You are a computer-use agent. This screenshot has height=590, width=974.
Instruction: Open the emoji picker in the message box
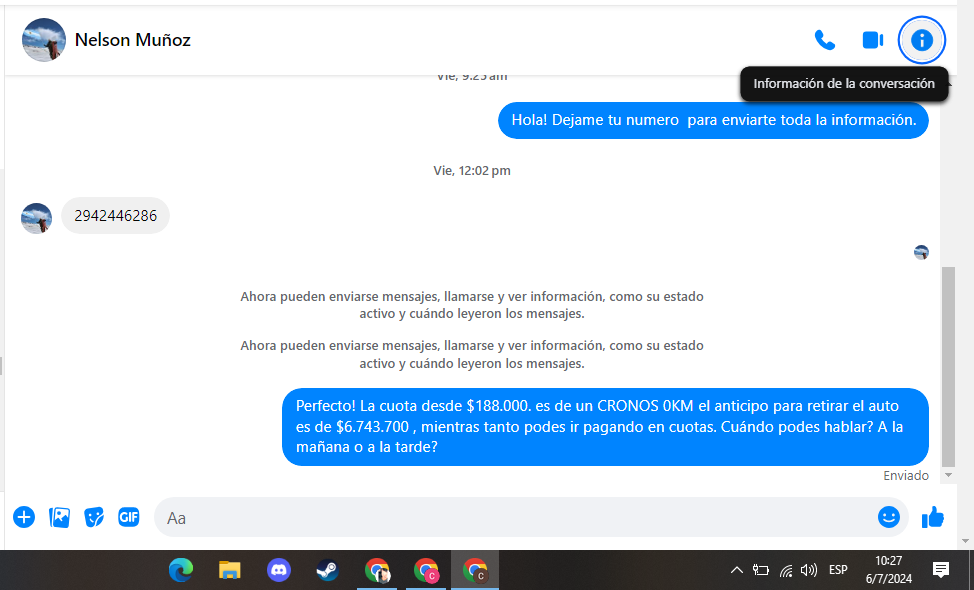889,517
